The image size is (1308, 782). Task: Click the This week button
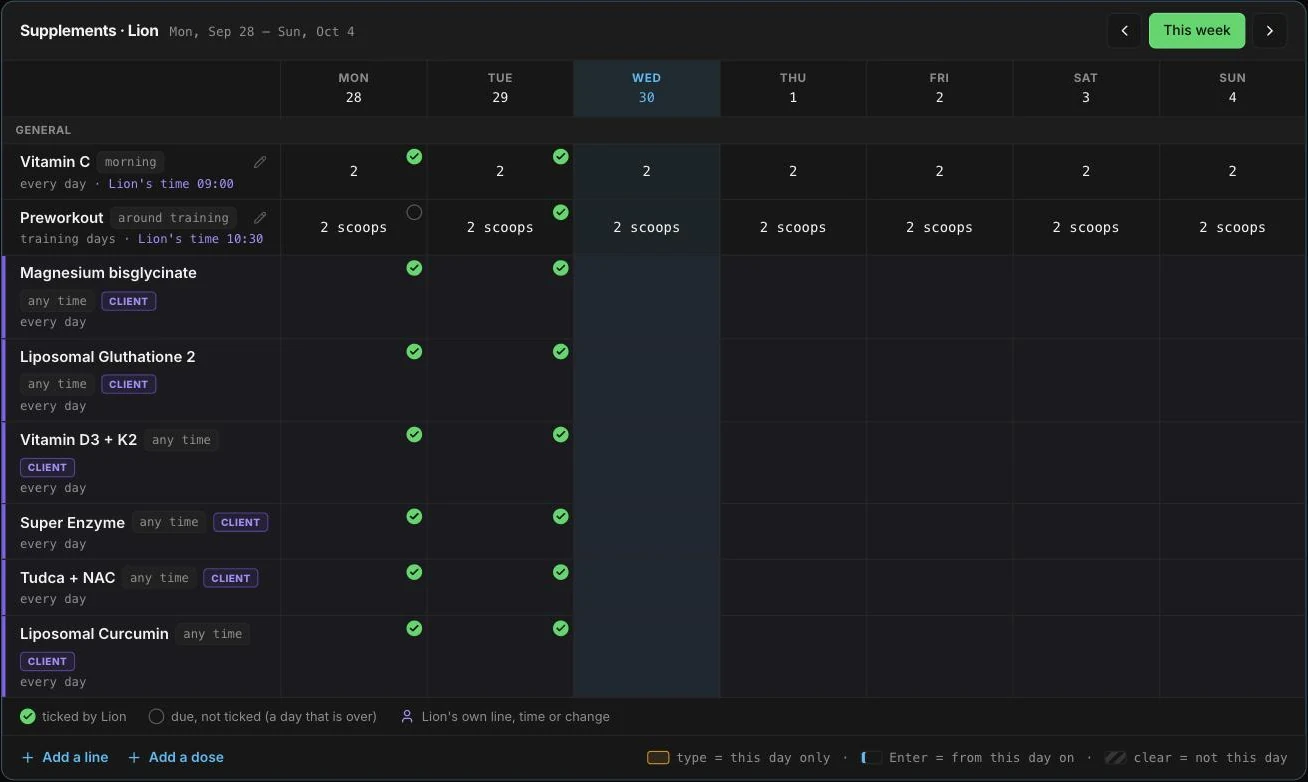(1197, 31)
